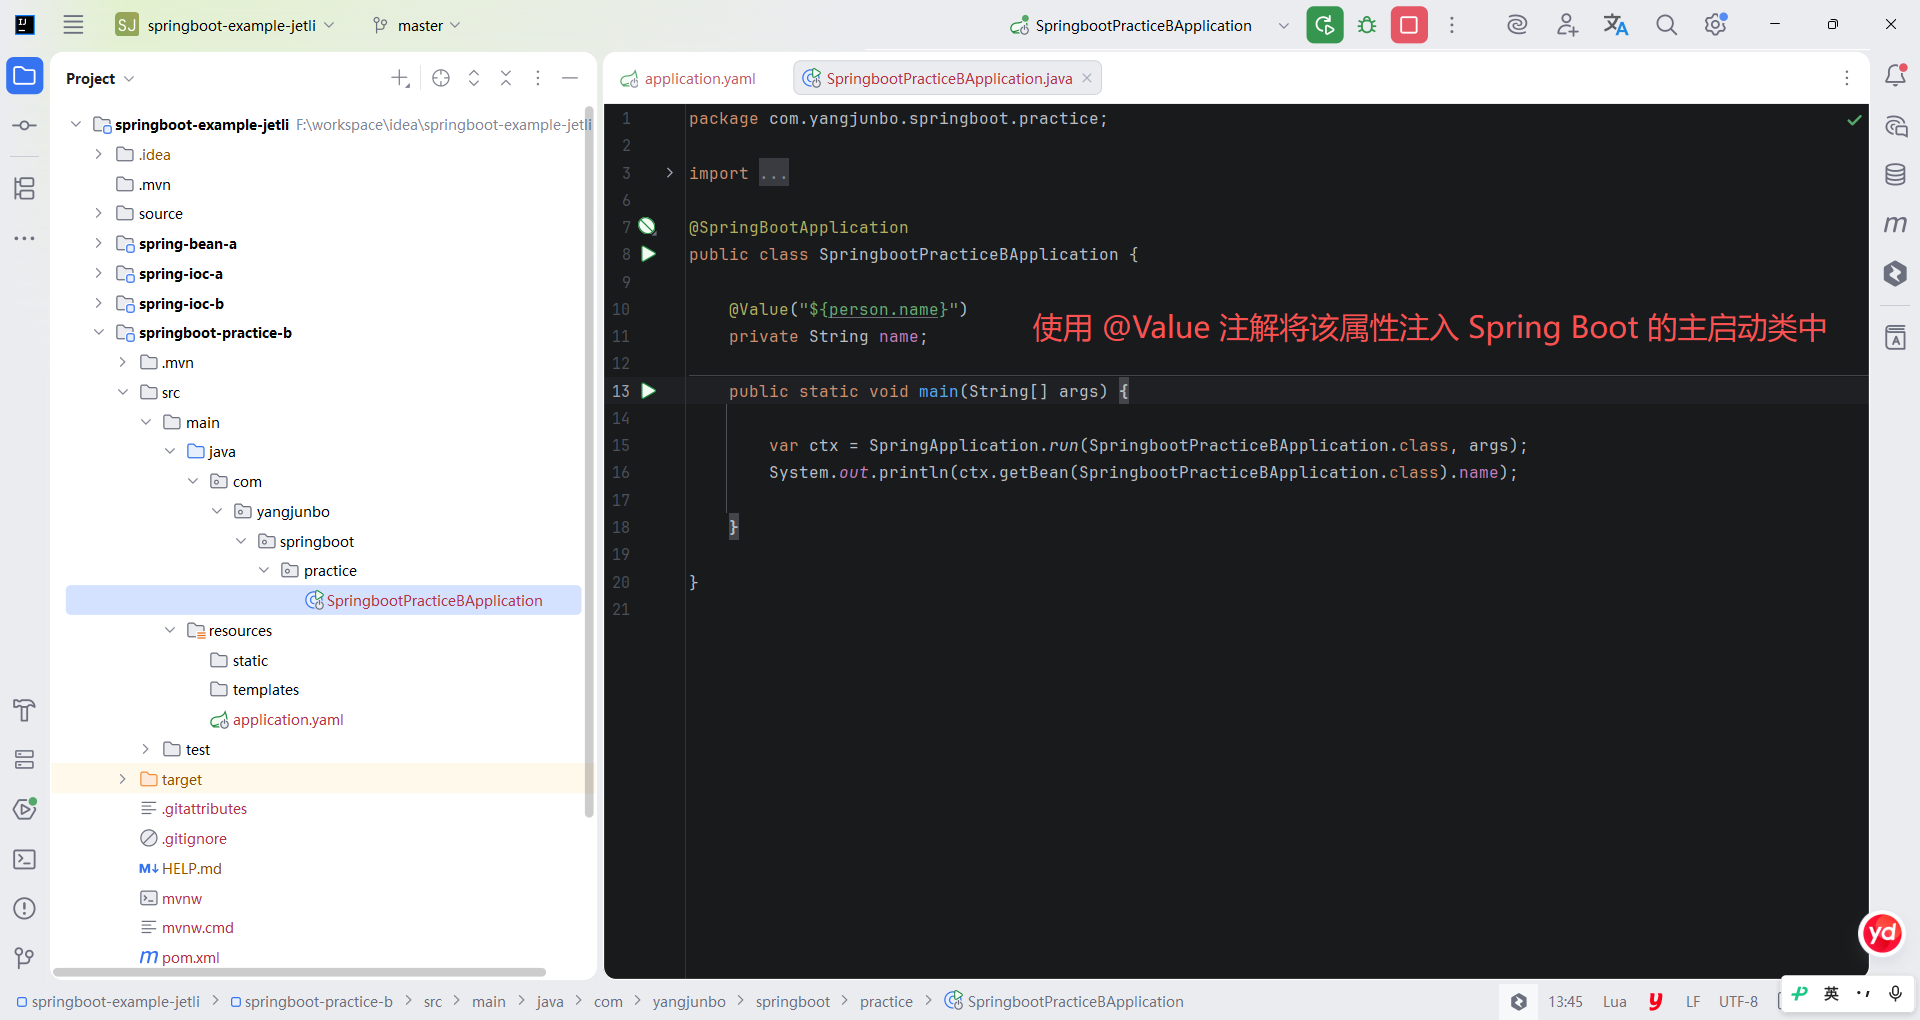This screenshot has height=1020, width=1920.
Task: Open the Project view selector dropdown
Action: tap(100, 78)
